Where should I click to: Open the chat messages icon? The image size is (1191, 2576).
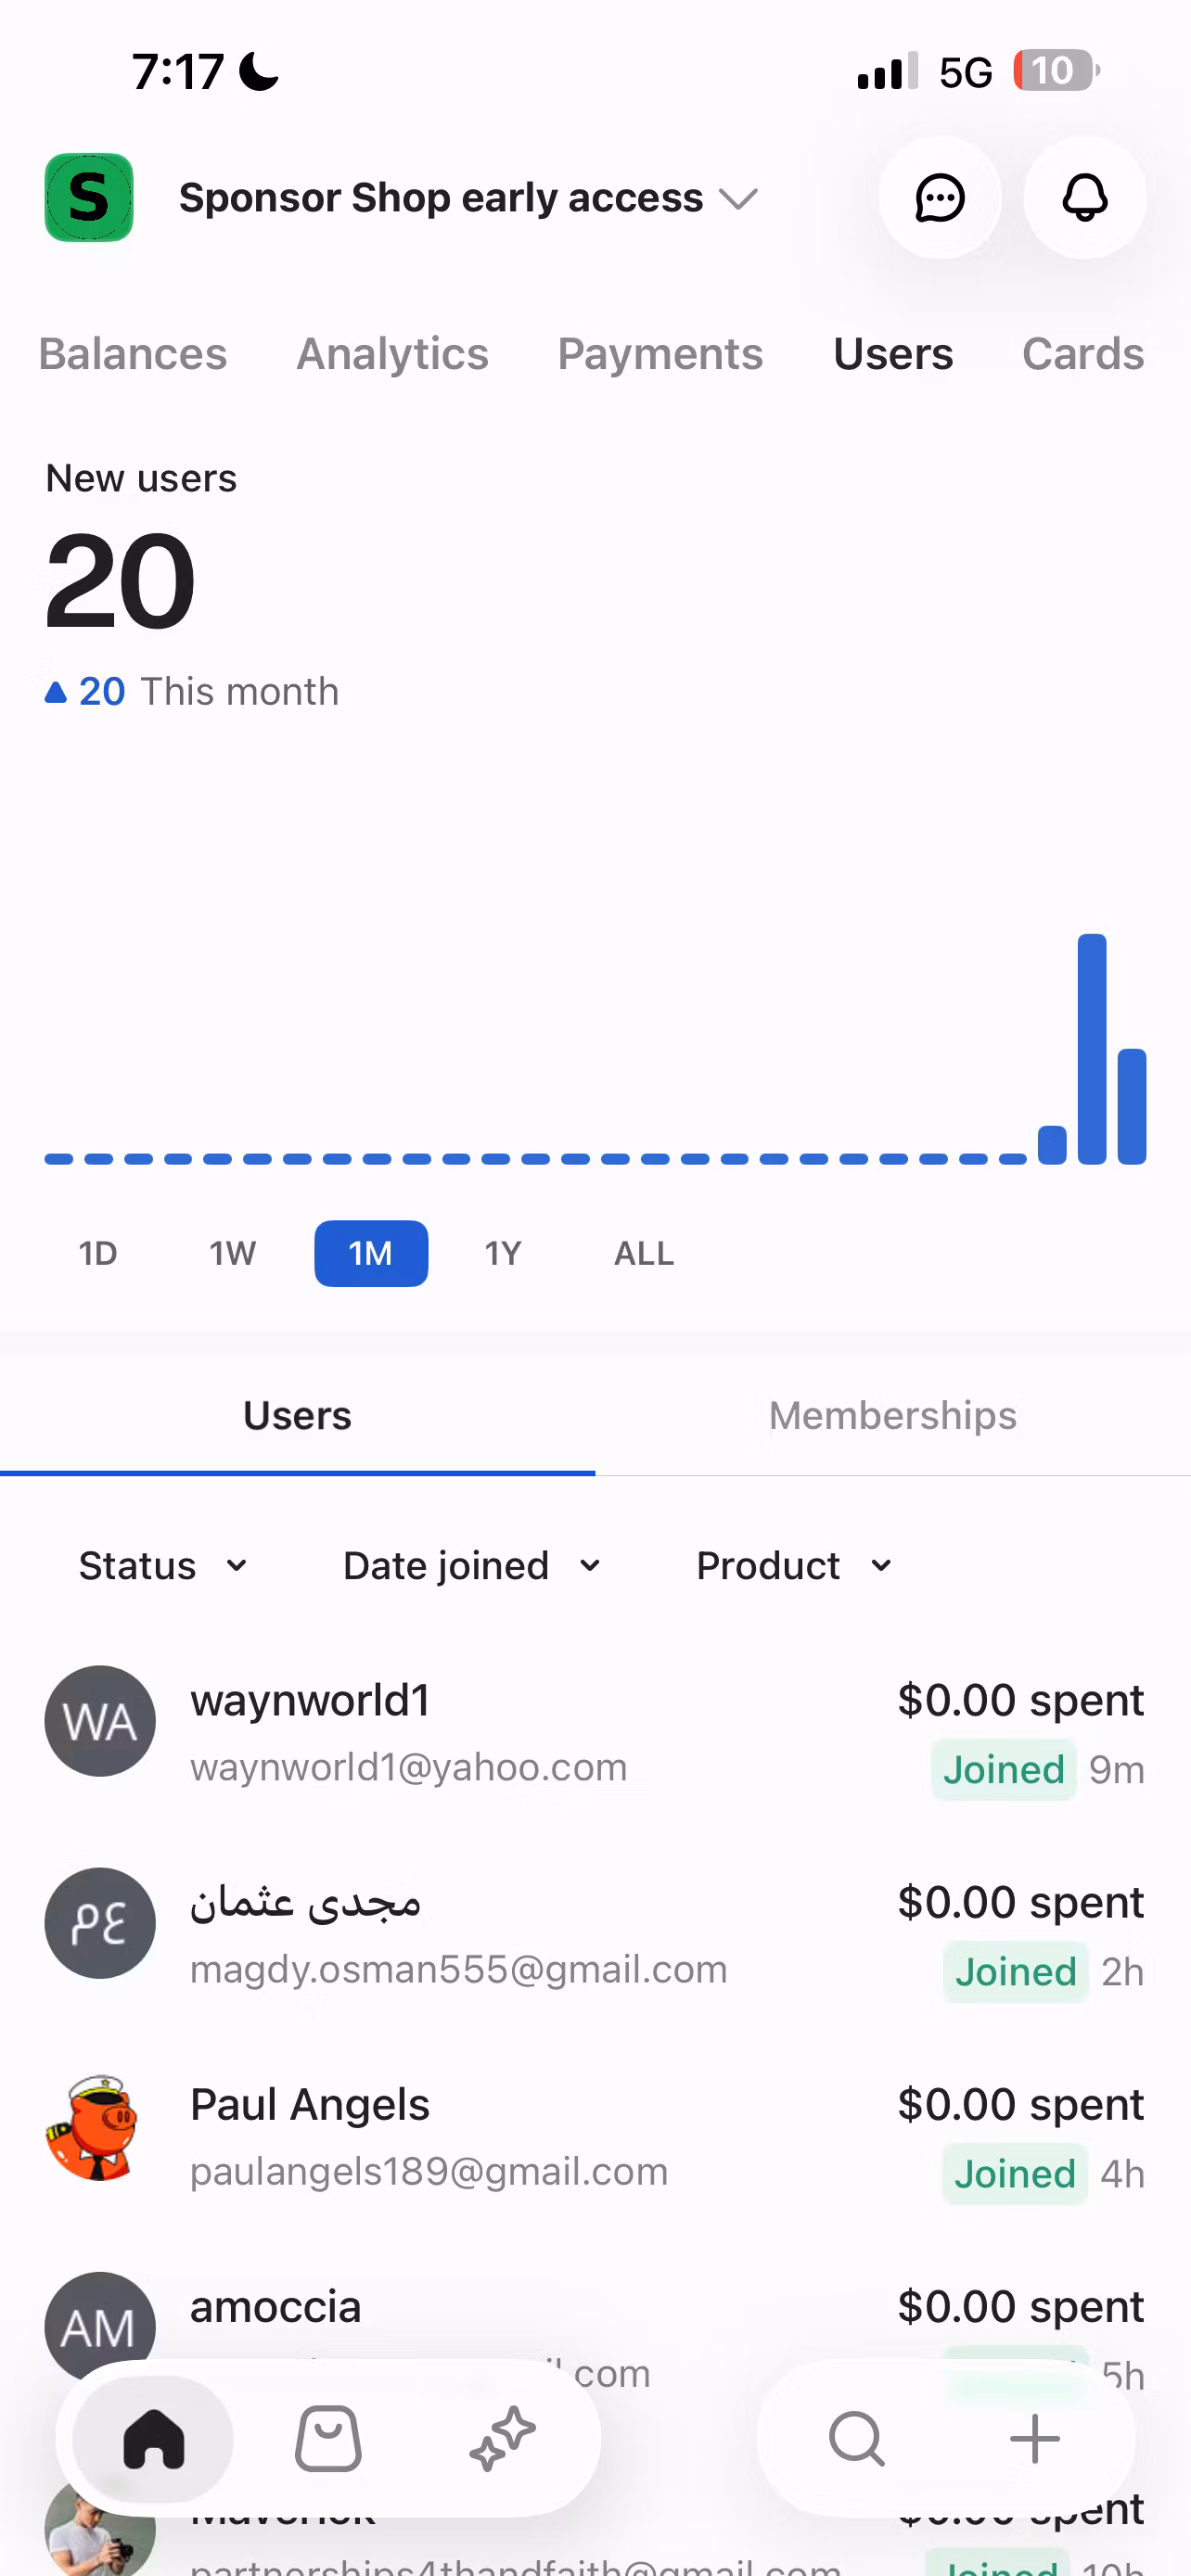coord(940,198)
